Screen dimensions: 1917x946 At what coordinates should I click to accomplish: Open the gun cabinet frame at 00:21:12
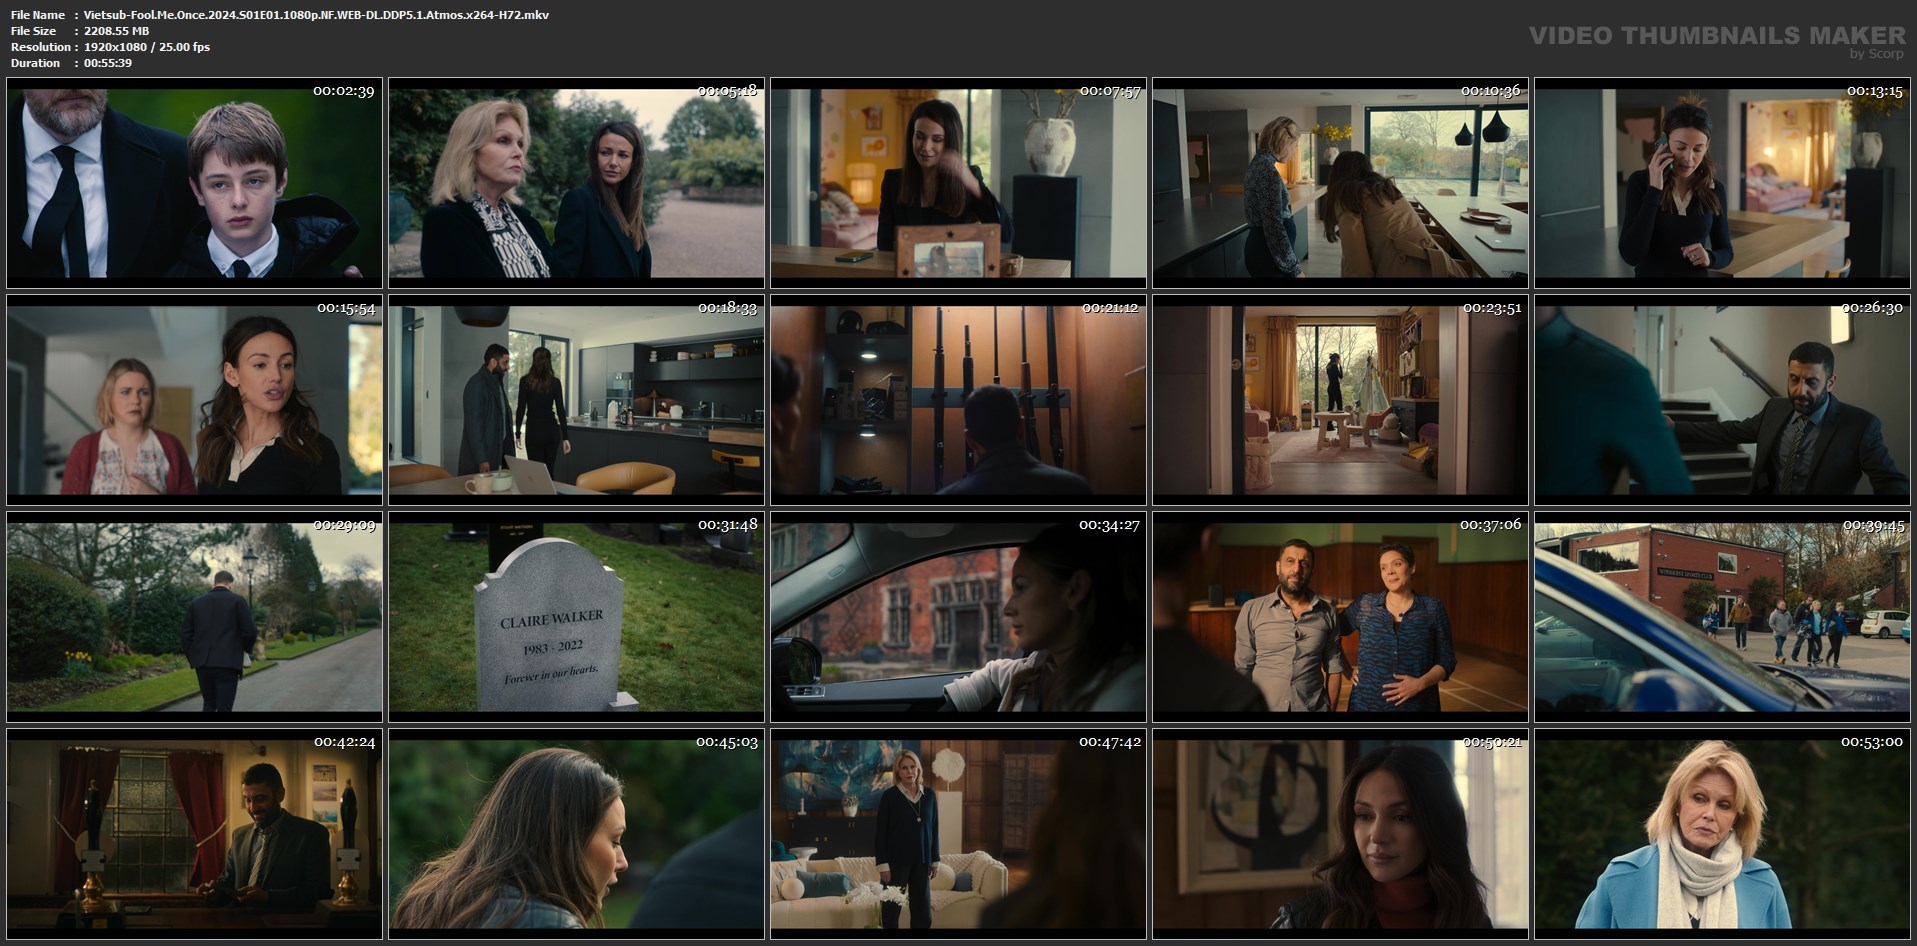coord(958,400)
